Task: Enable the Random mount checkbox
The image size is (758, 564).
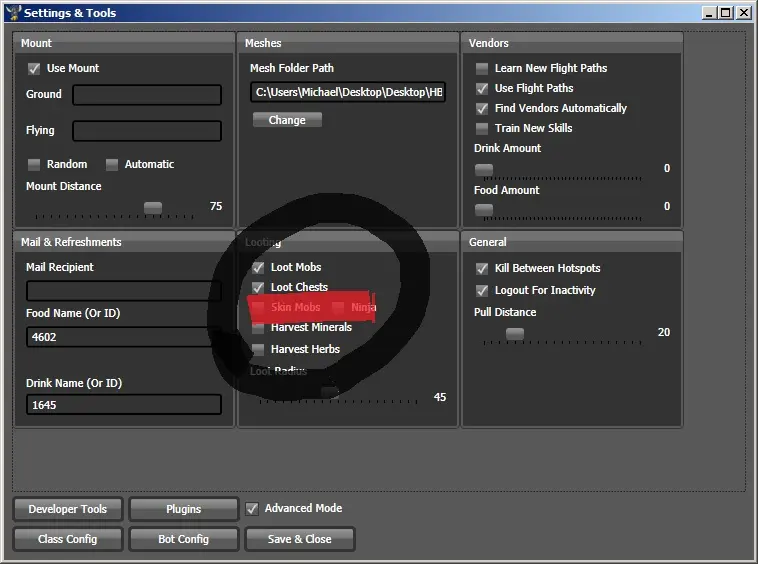Action: pyautogui.click(x=34, y=164)
